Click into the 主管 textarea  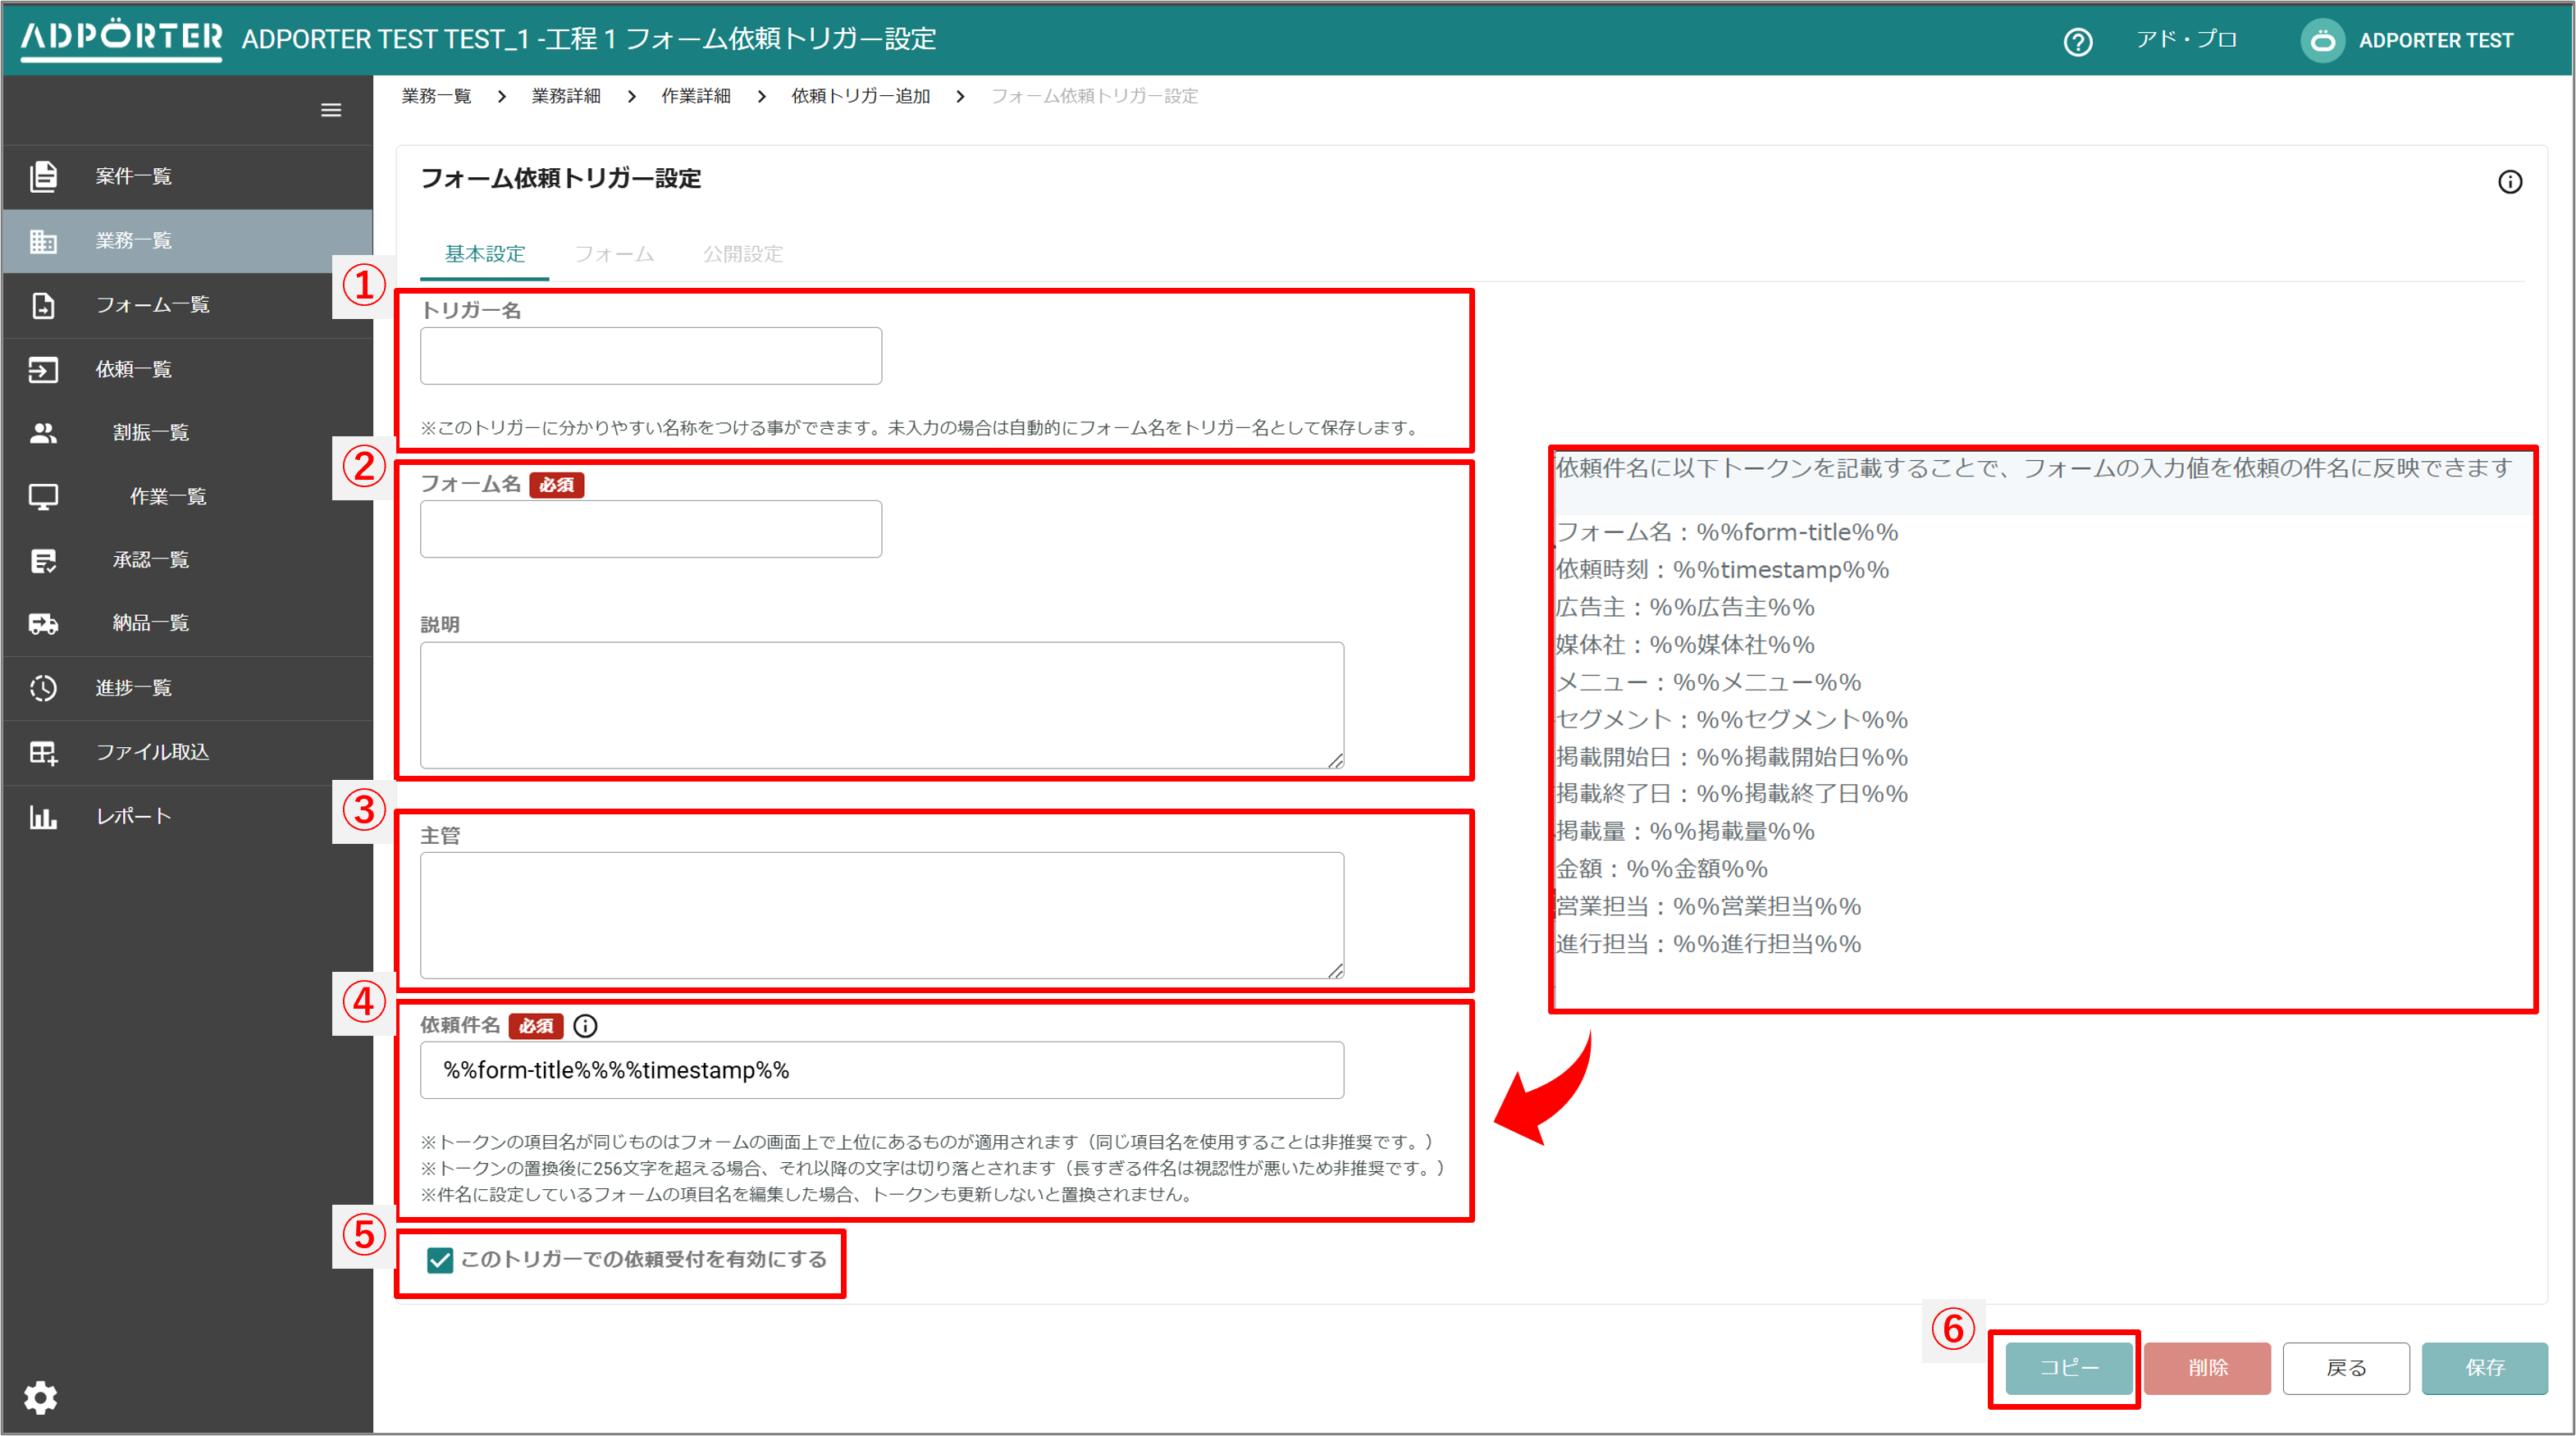point(882,915)
